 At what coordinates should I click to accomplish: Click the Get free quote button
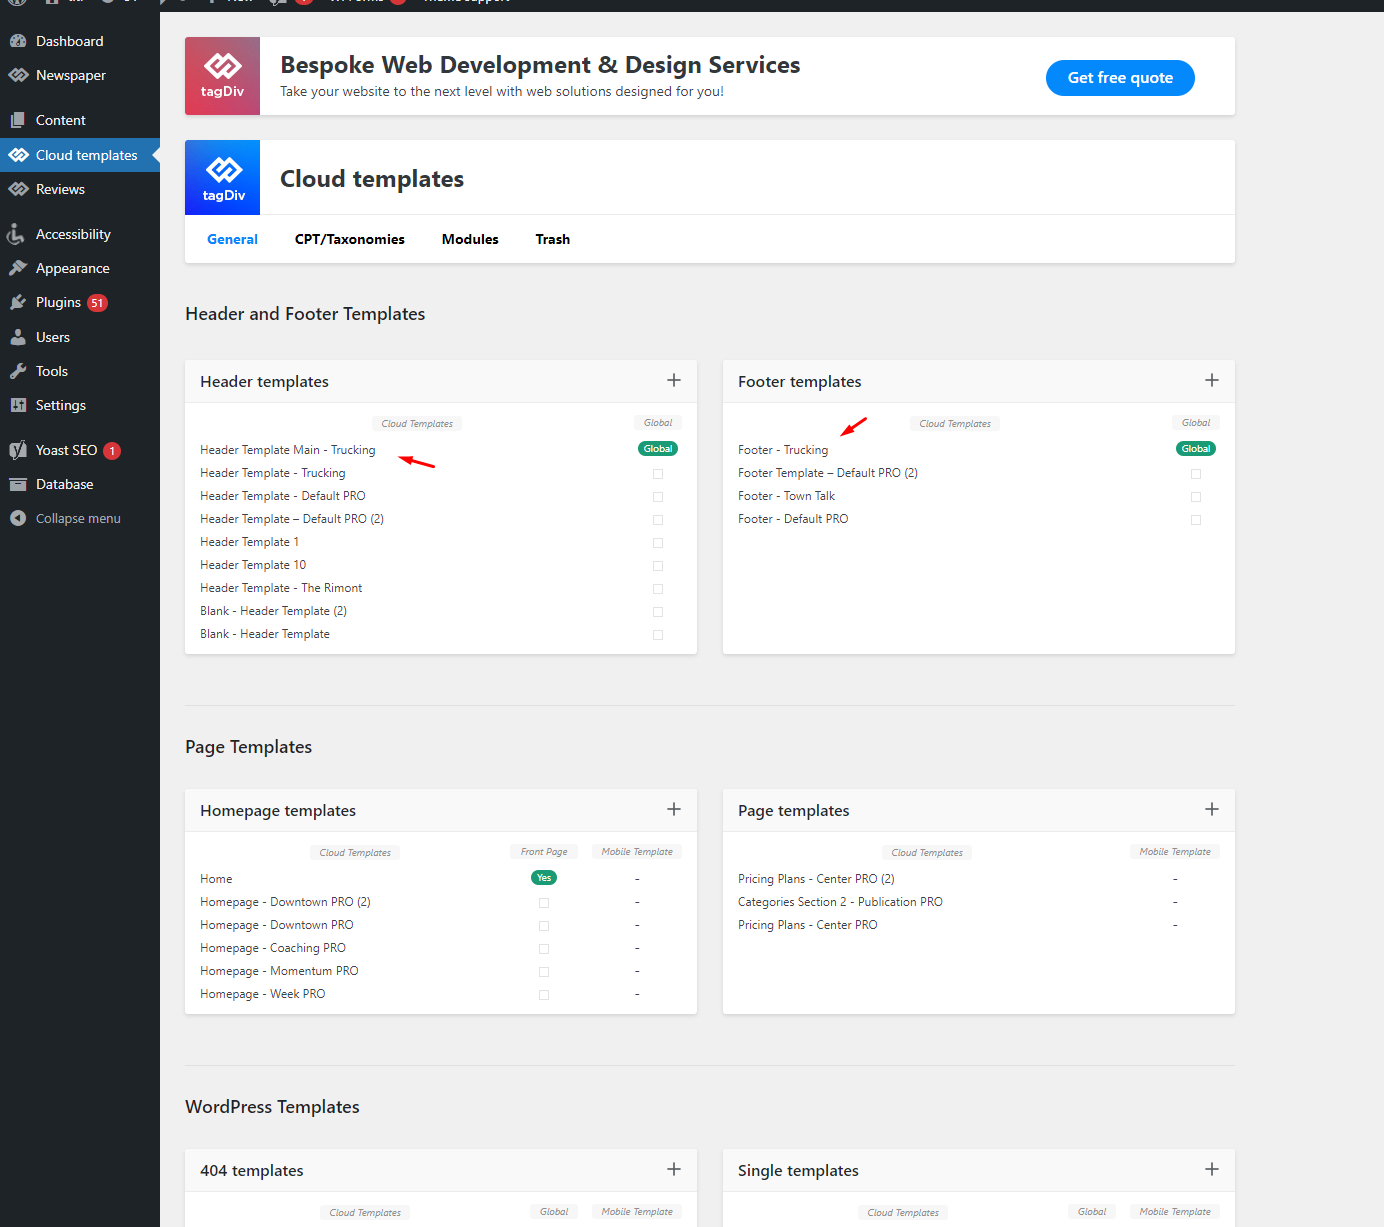click(1120, 78)
